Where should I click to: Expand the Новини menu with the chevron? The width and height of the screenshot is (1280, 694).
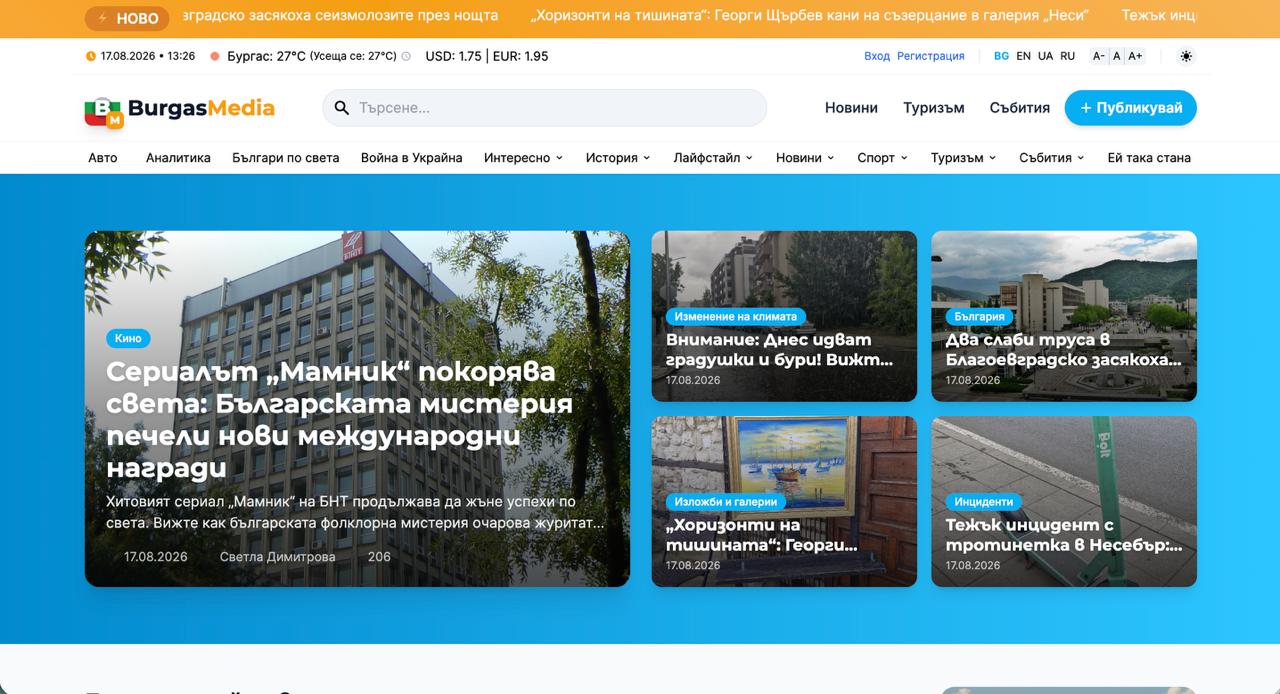(x=805, y=158)
